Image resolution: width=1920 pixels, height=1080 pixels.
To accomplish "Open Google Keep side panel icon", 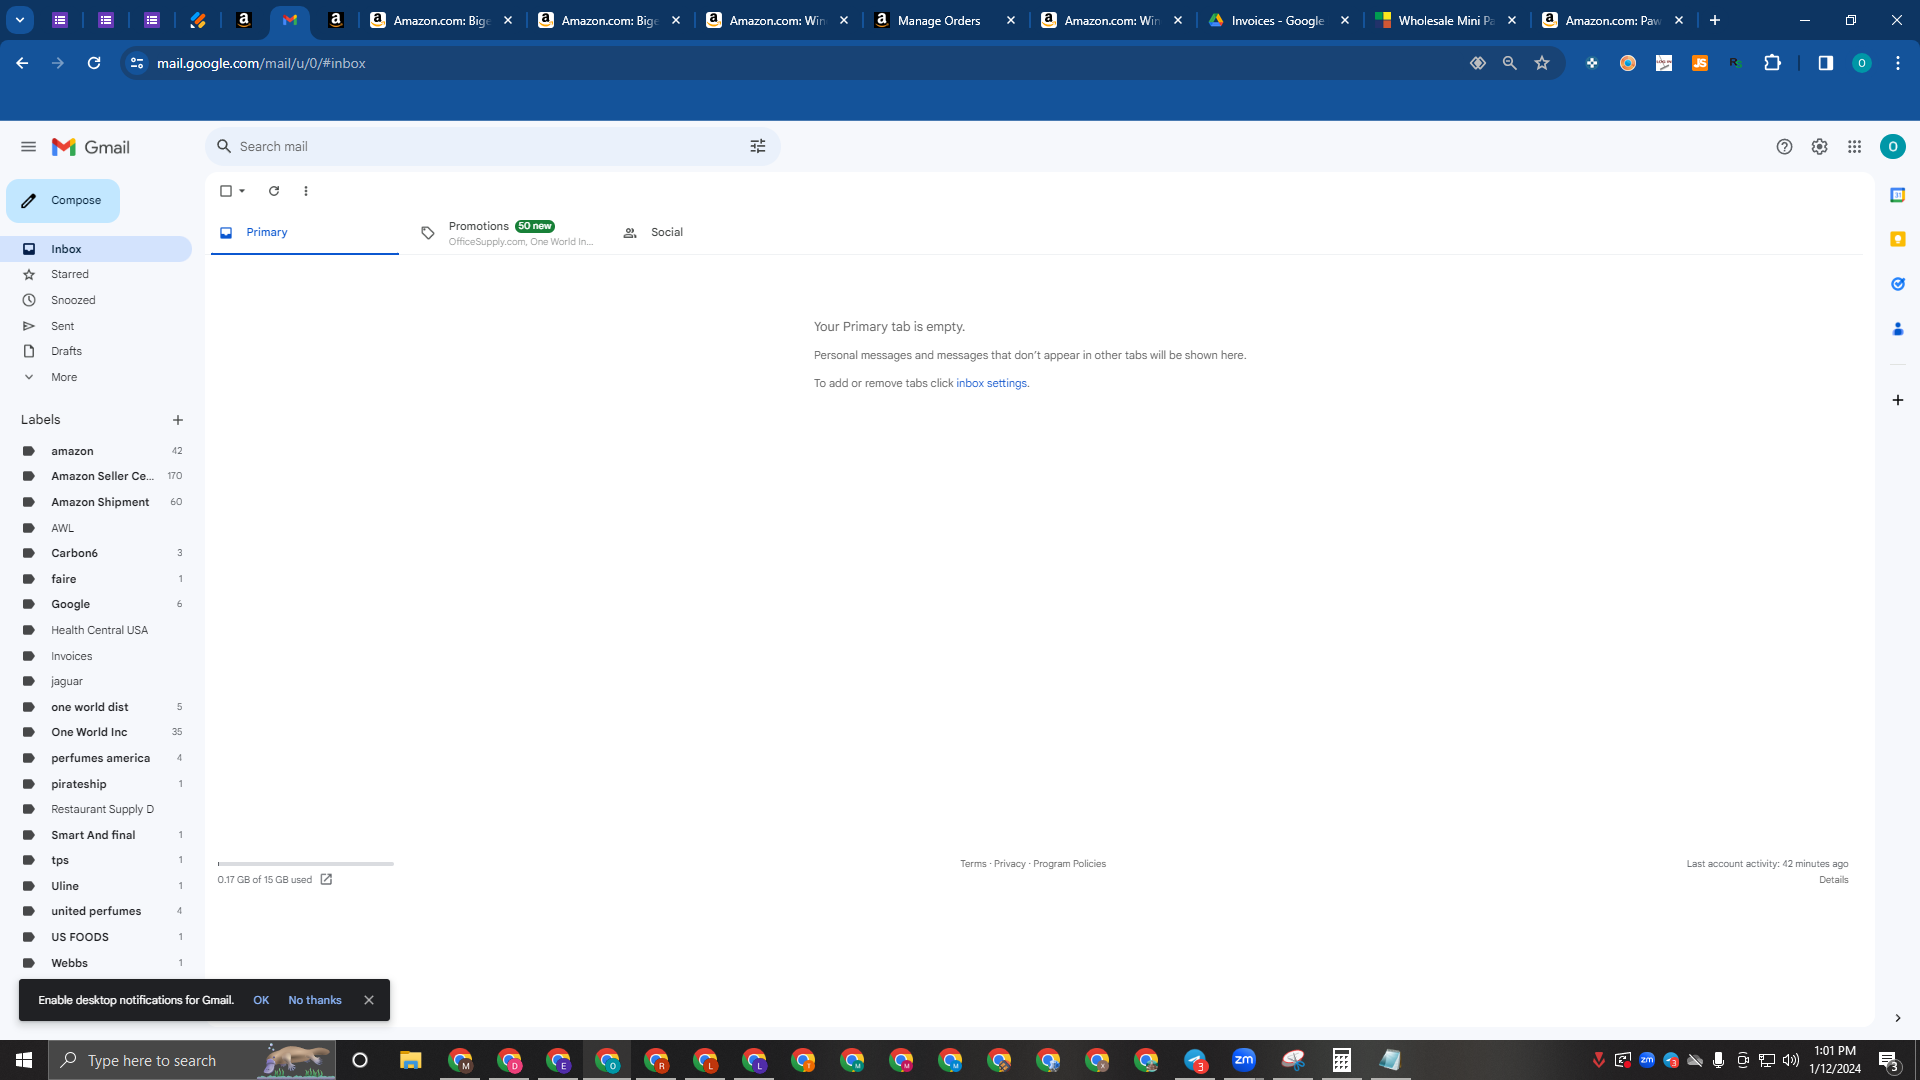I will (1897, 239).
